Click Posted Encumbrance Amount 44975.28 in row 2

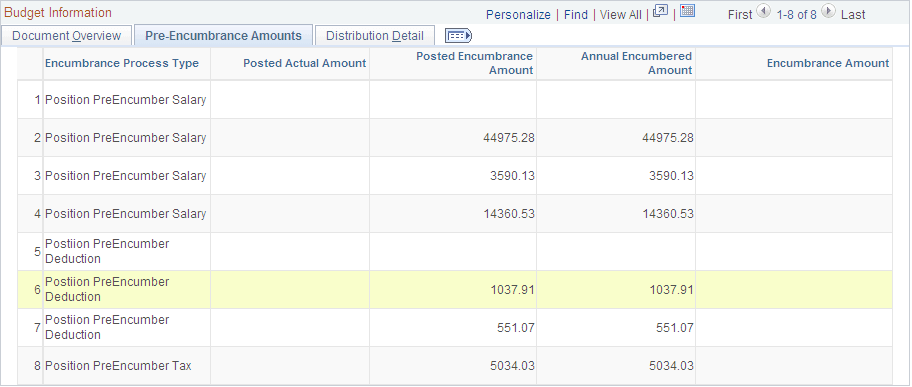click(509, 138)
